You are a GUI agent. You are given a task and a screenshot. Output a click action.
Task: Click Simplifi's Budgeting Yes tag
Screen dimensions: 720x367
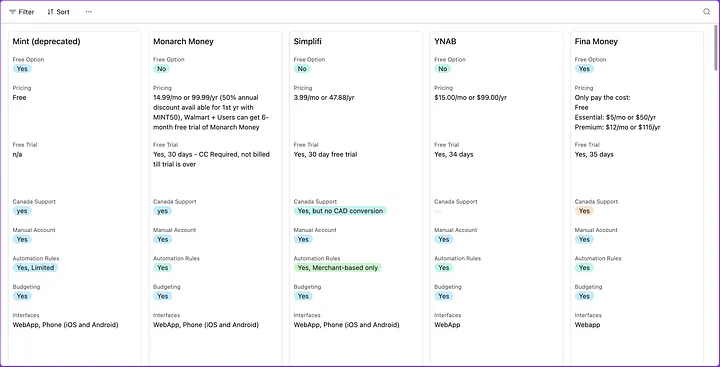point(303,296)
